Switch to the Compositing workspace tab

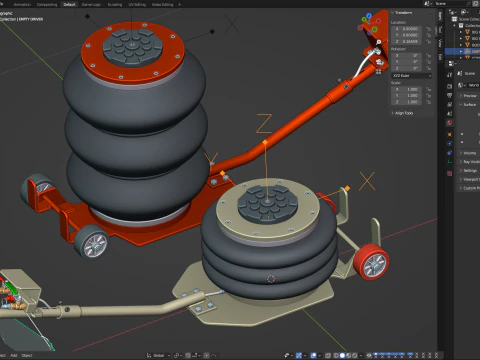coord(47,4)
